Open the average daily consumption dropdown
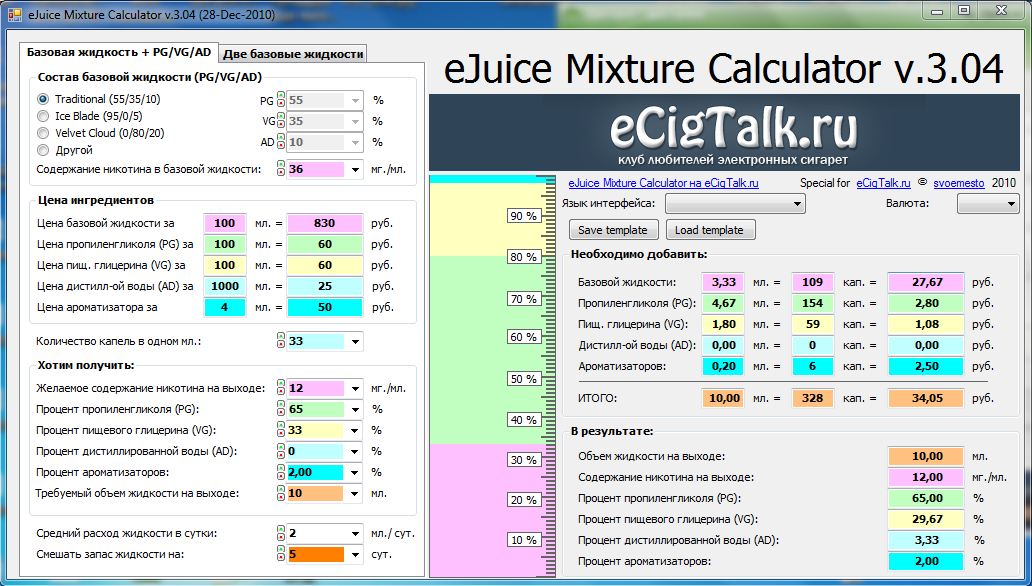Screen dimensions: 1032x586 [x=355, y=534]
